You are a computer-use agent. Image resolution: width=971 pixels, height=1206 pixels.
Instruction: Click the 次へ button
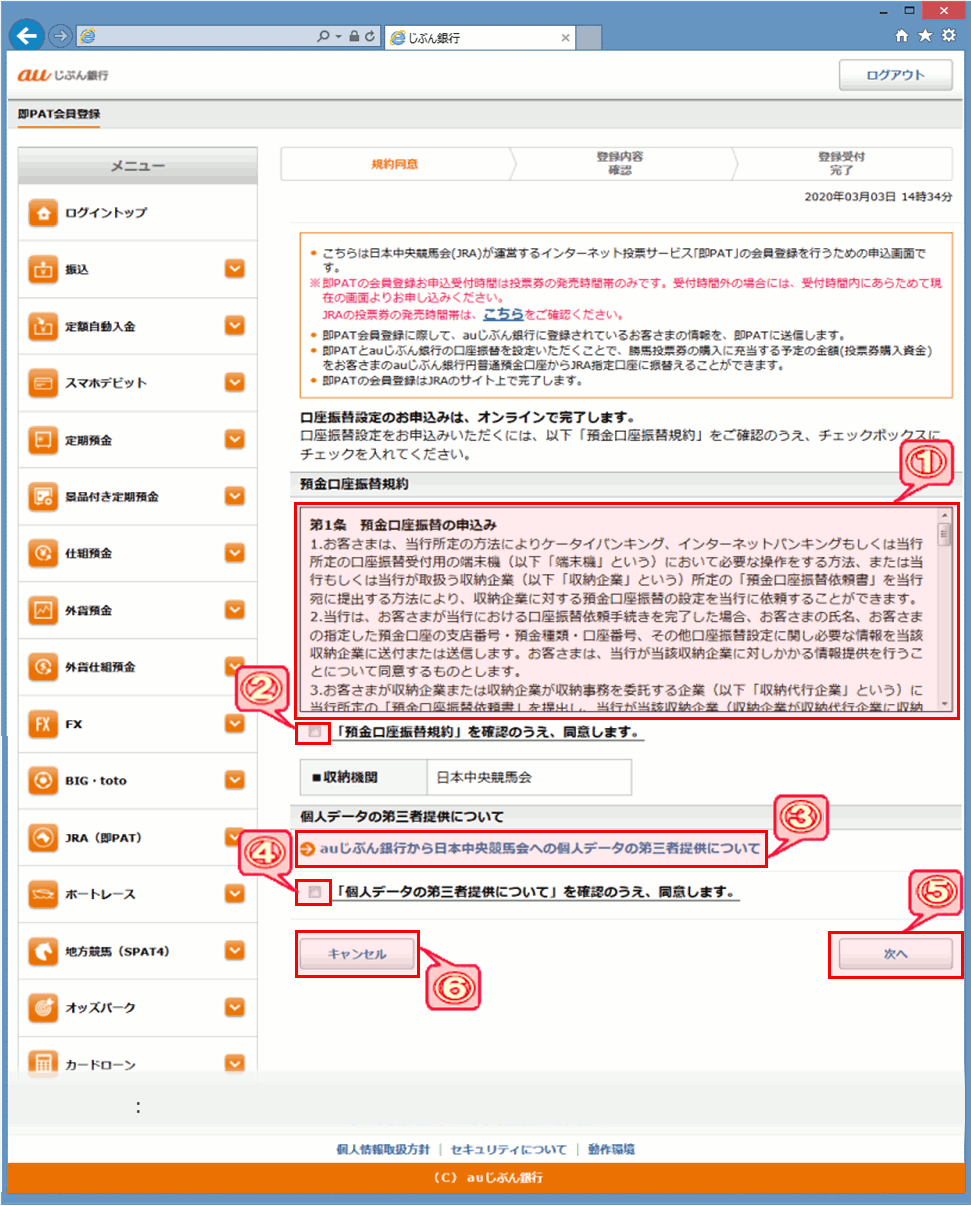[x=896, y=954]
